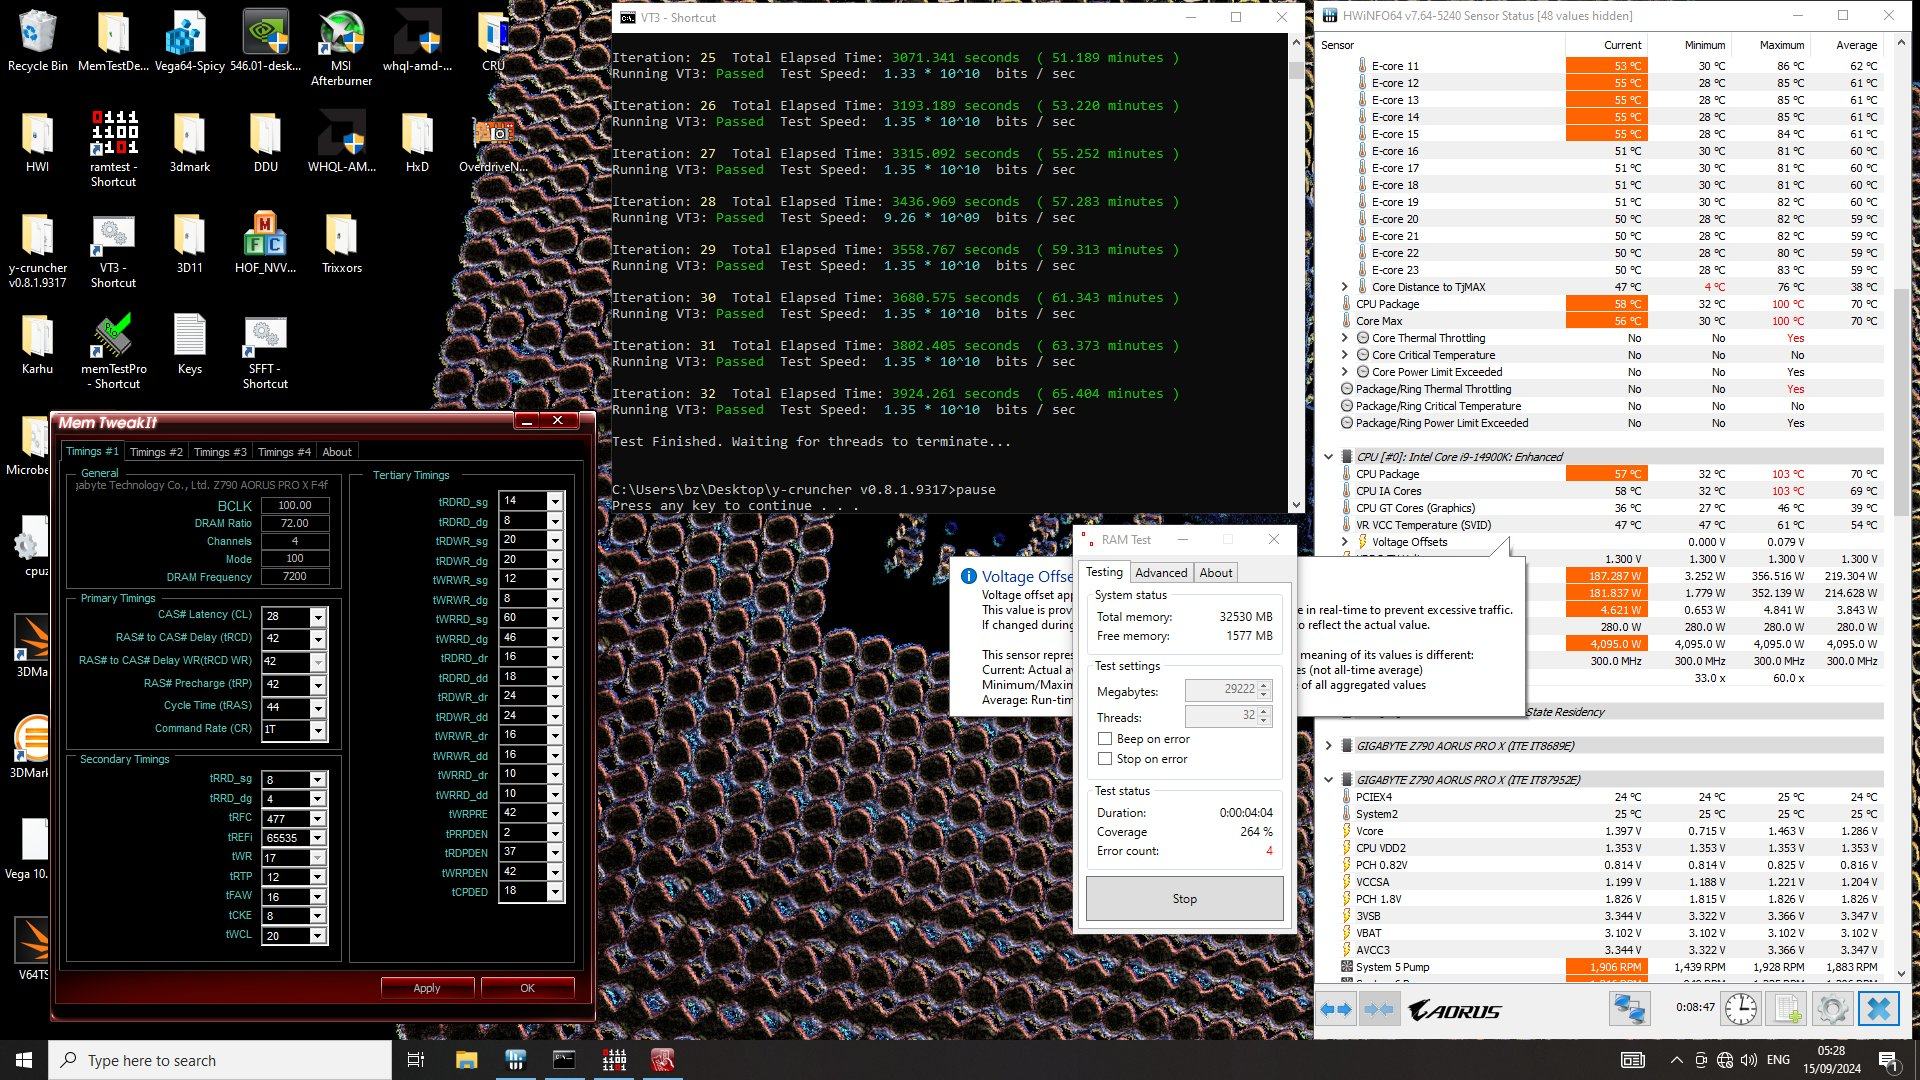Click command prompt taskbar icon
Image resolution: width=1920 pixels, height=1080 pixels.
tap(564, 1059)
